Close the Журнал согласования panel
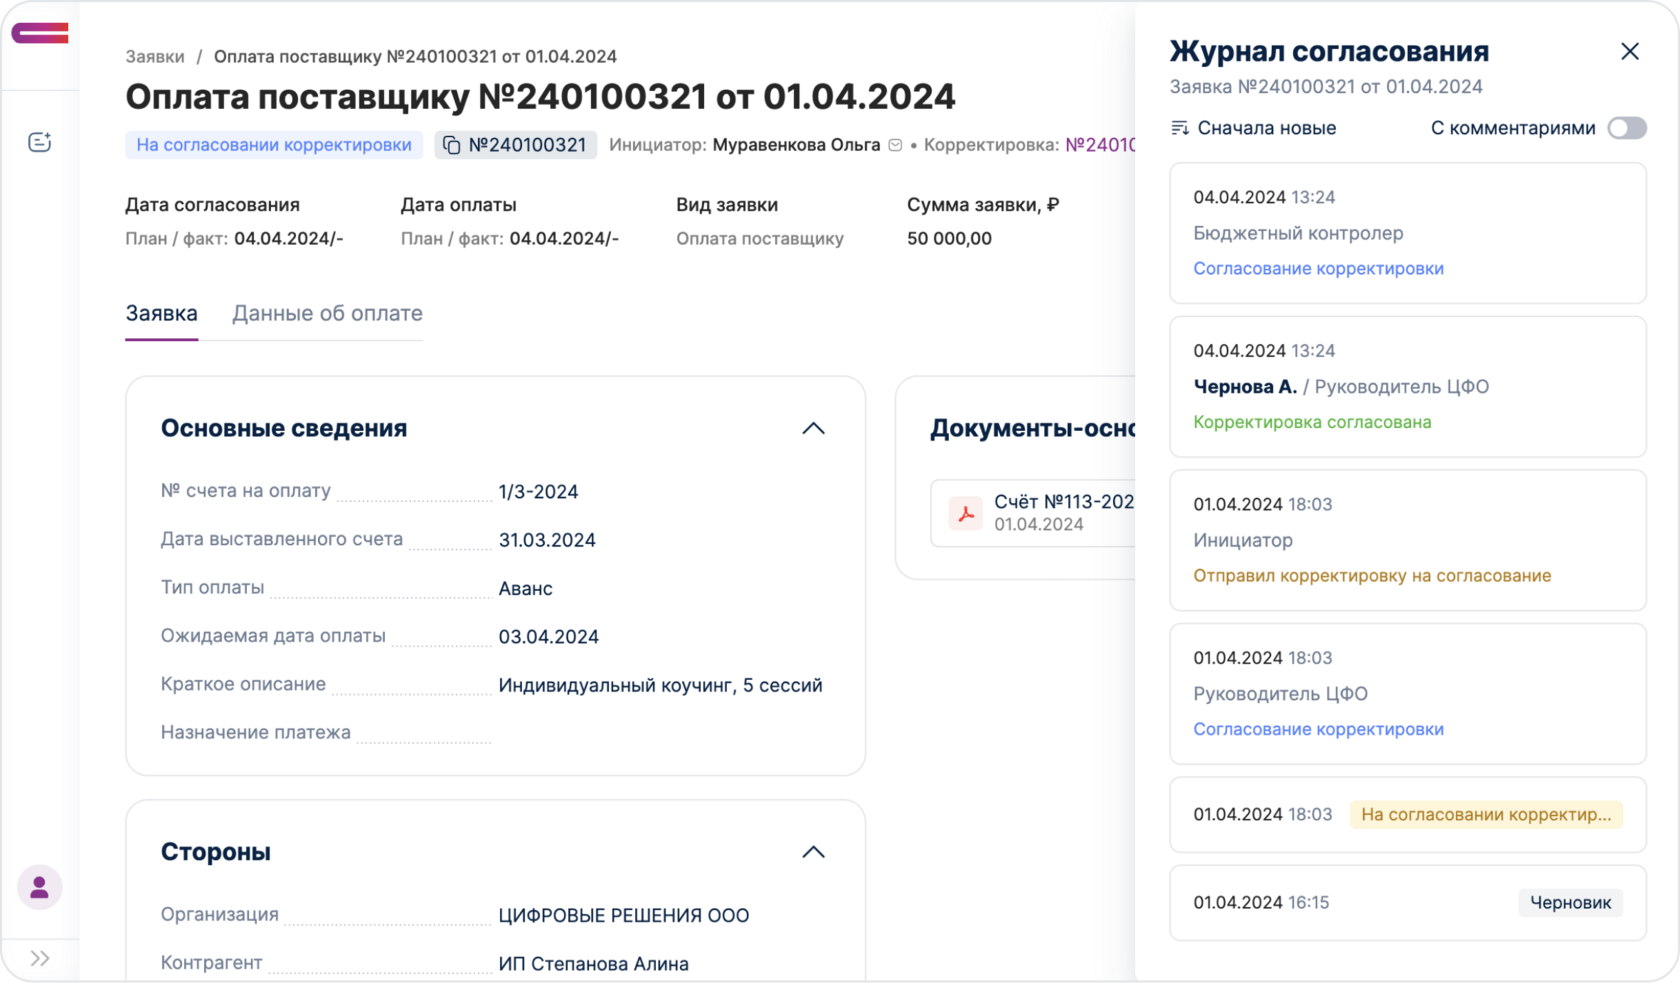Image resolution: width=1680 pixels, height=983 pixels. tap(1629, 51)
